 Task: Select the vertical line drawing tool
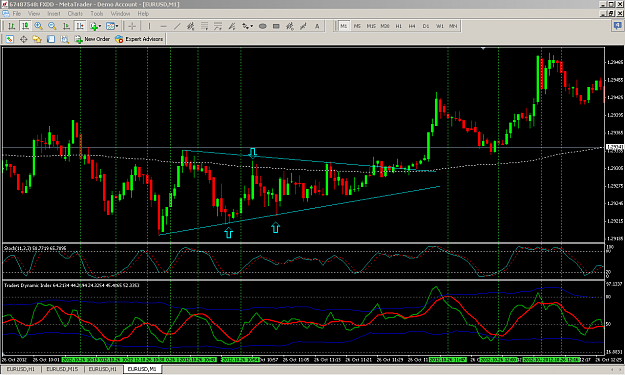[149, 26]
